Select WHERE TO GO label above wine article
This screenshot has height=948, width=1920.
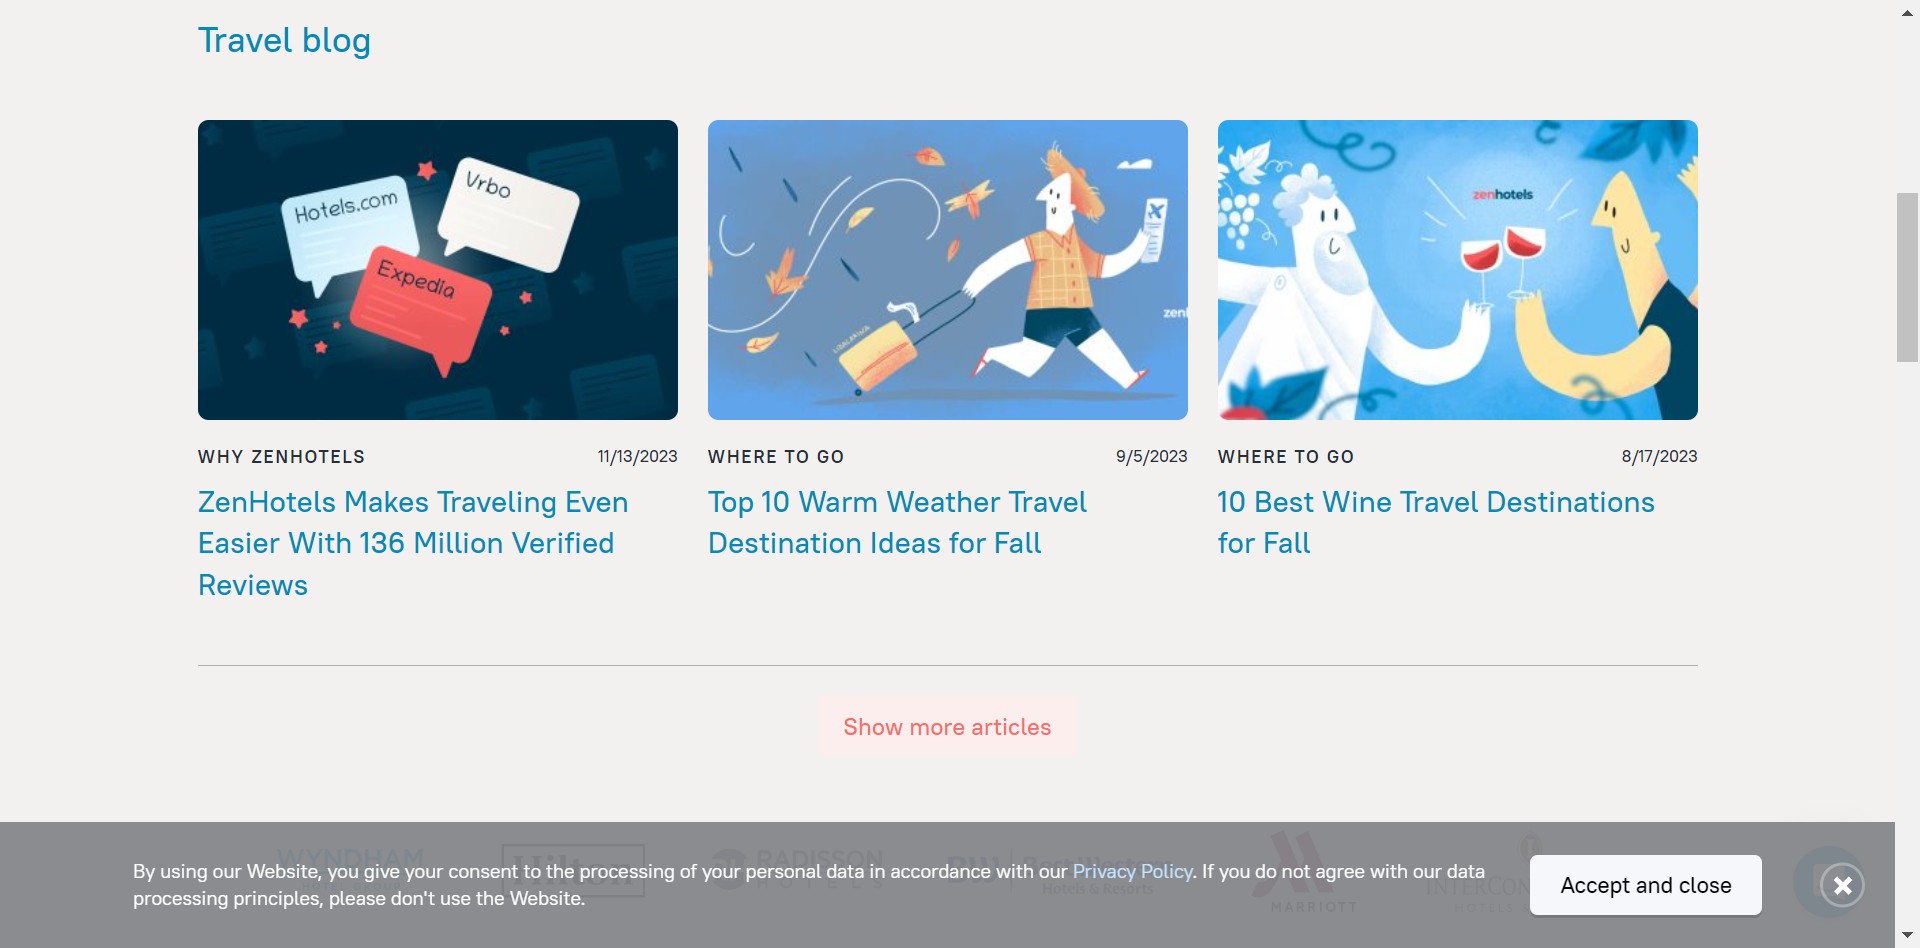pyautogui.click(x=1286, y=456)
